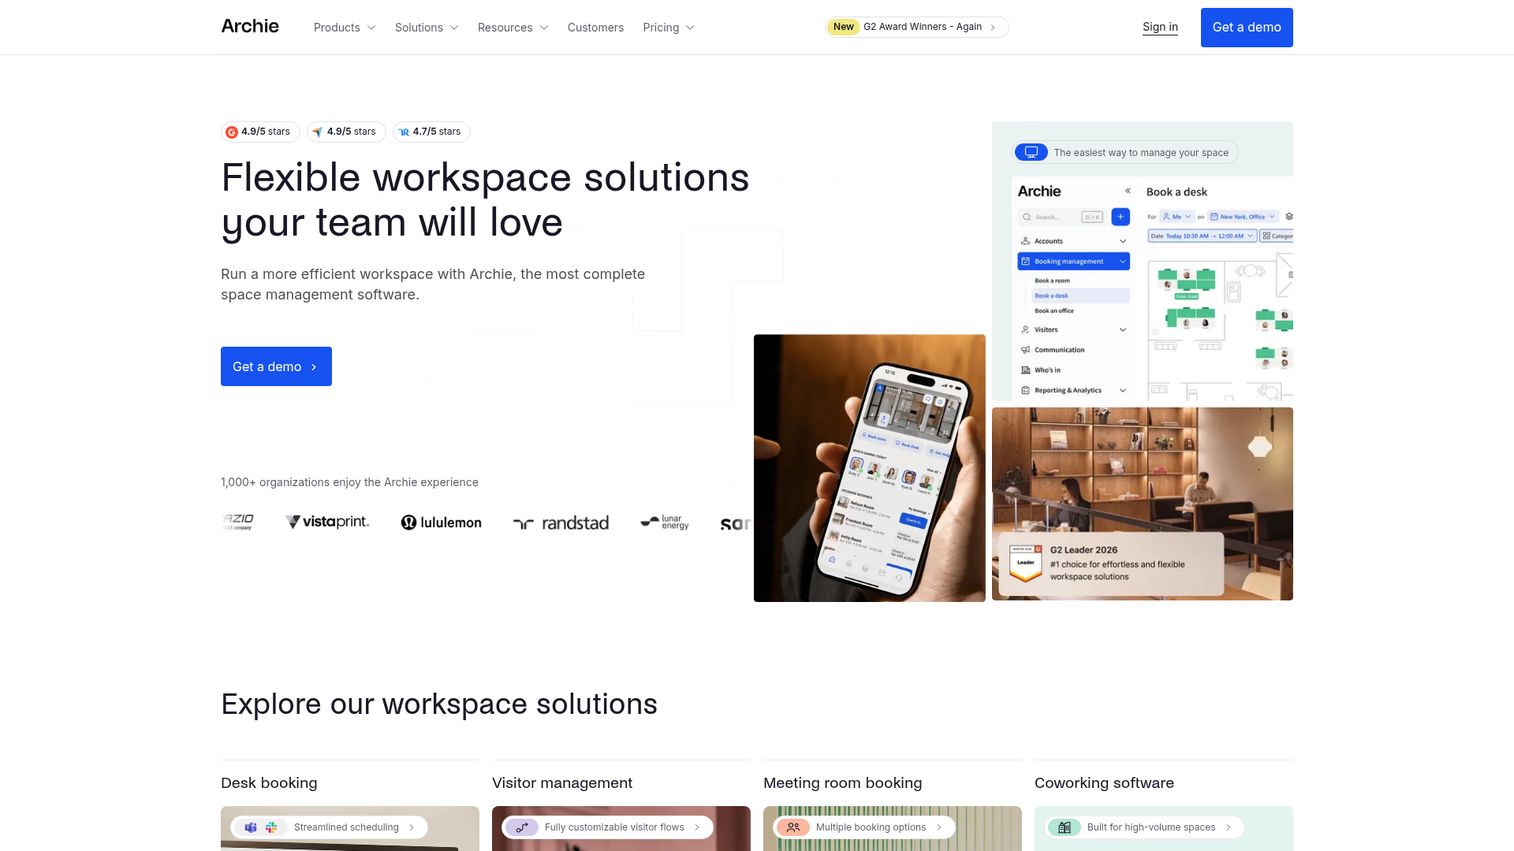The height and width of the screenshot is (851, 1514).
Task: Go to the Customers page
Action: click(595, 27)
